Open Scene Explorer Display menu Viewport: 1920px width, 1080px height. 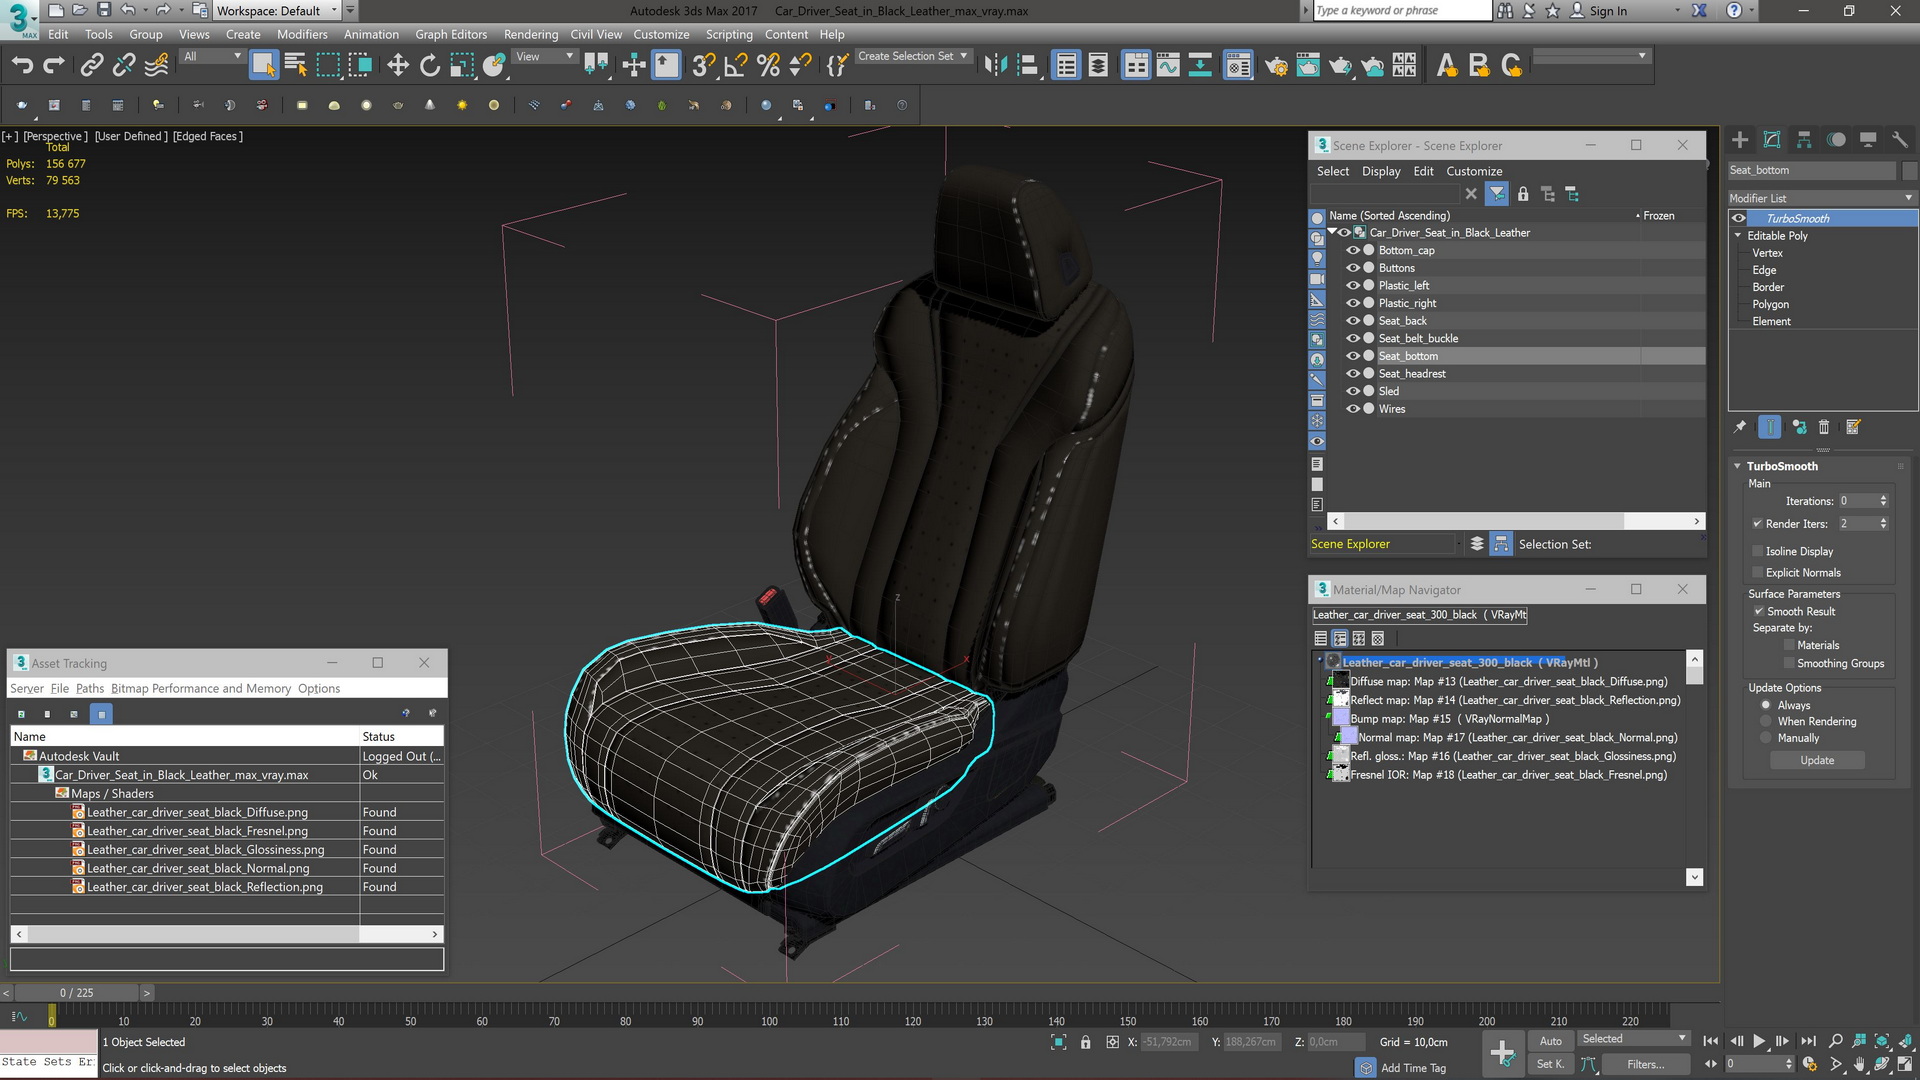click(1381, 171)
